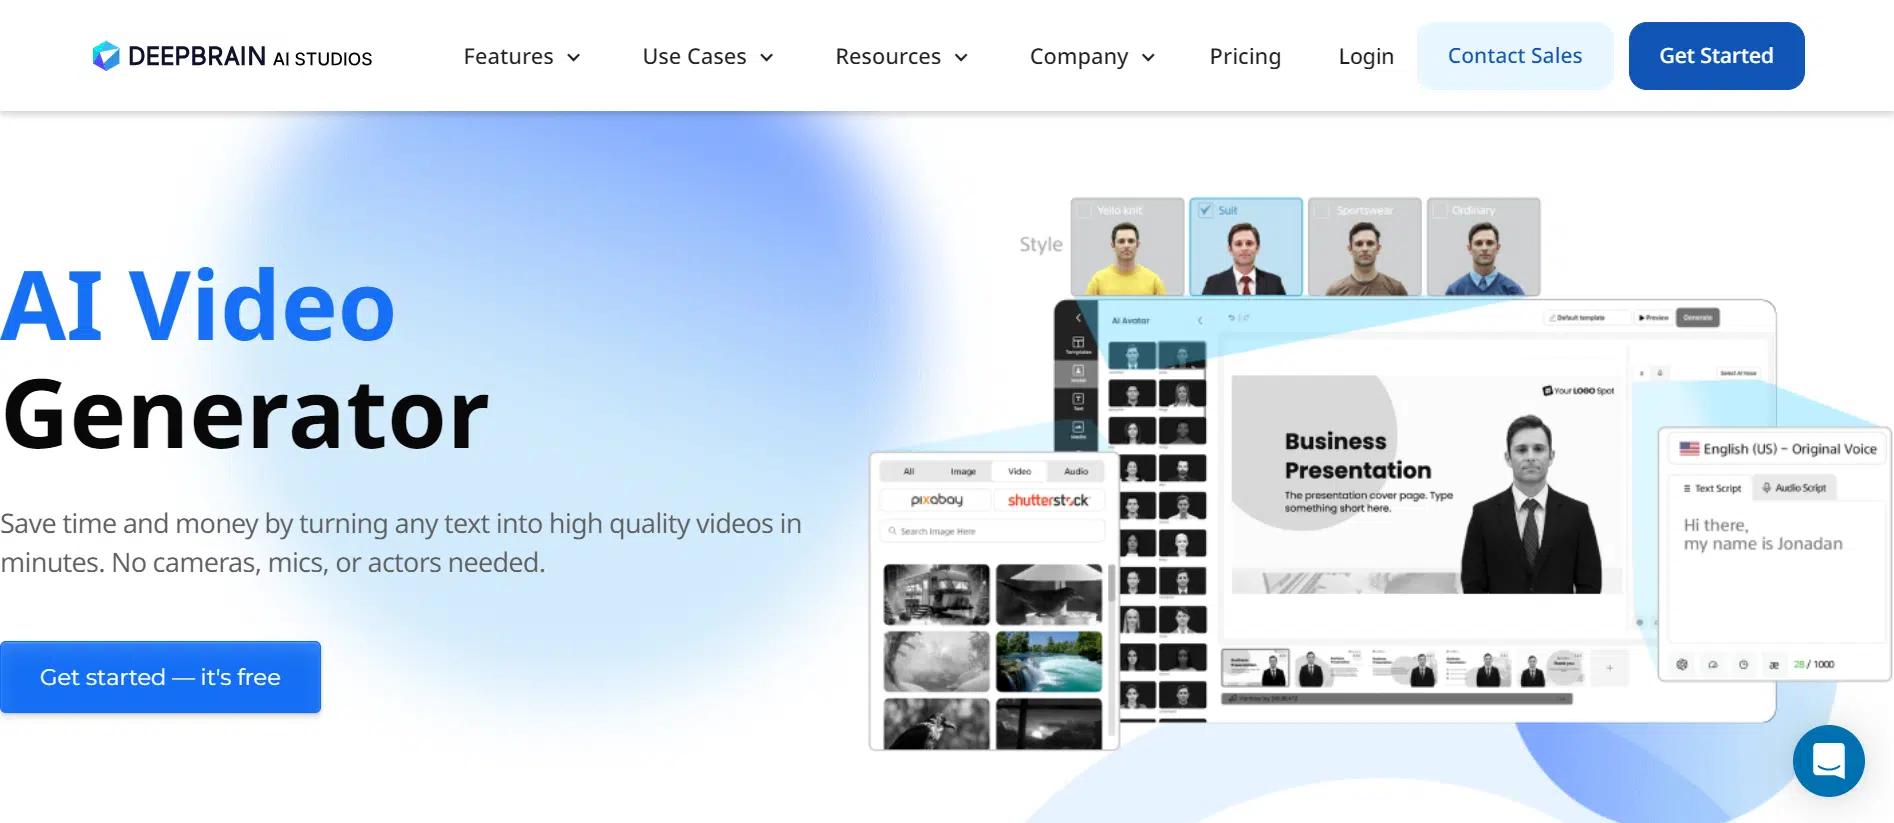
Task: Click the plus tile to add scene
Action: coord(1609,667)
